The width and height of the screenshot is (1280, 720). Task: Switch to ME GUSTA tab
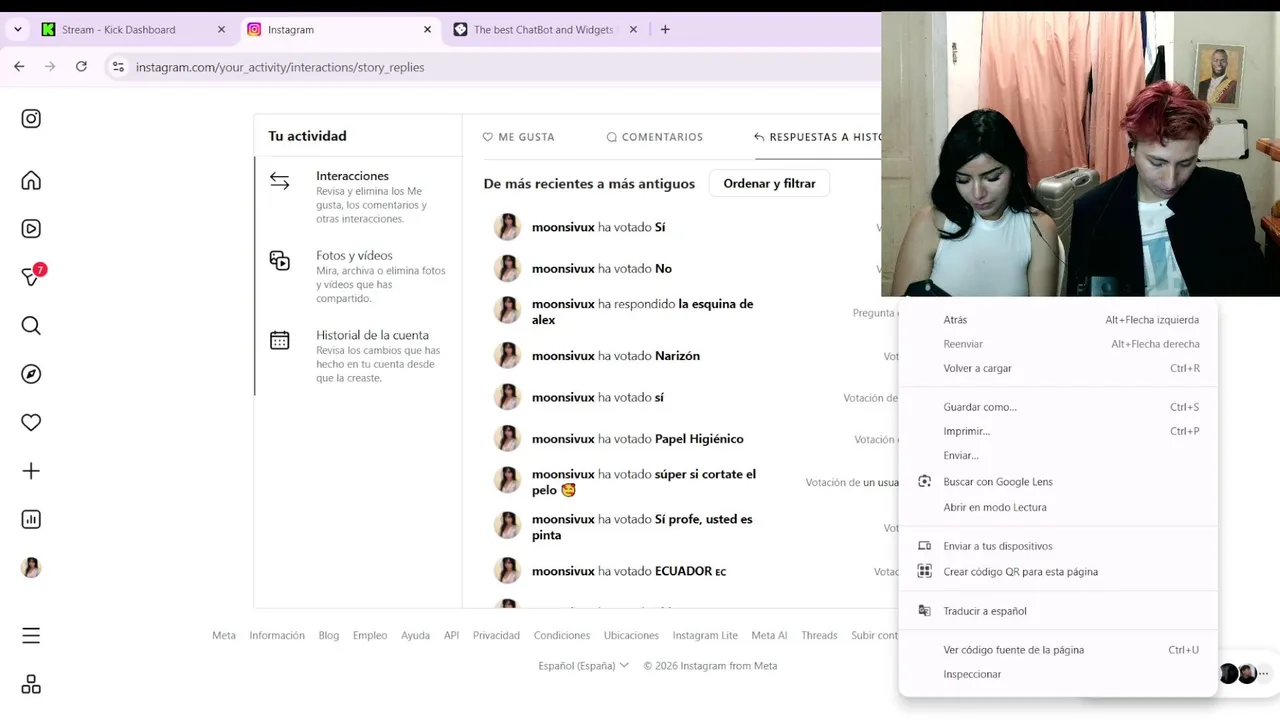tap(518, 137)
